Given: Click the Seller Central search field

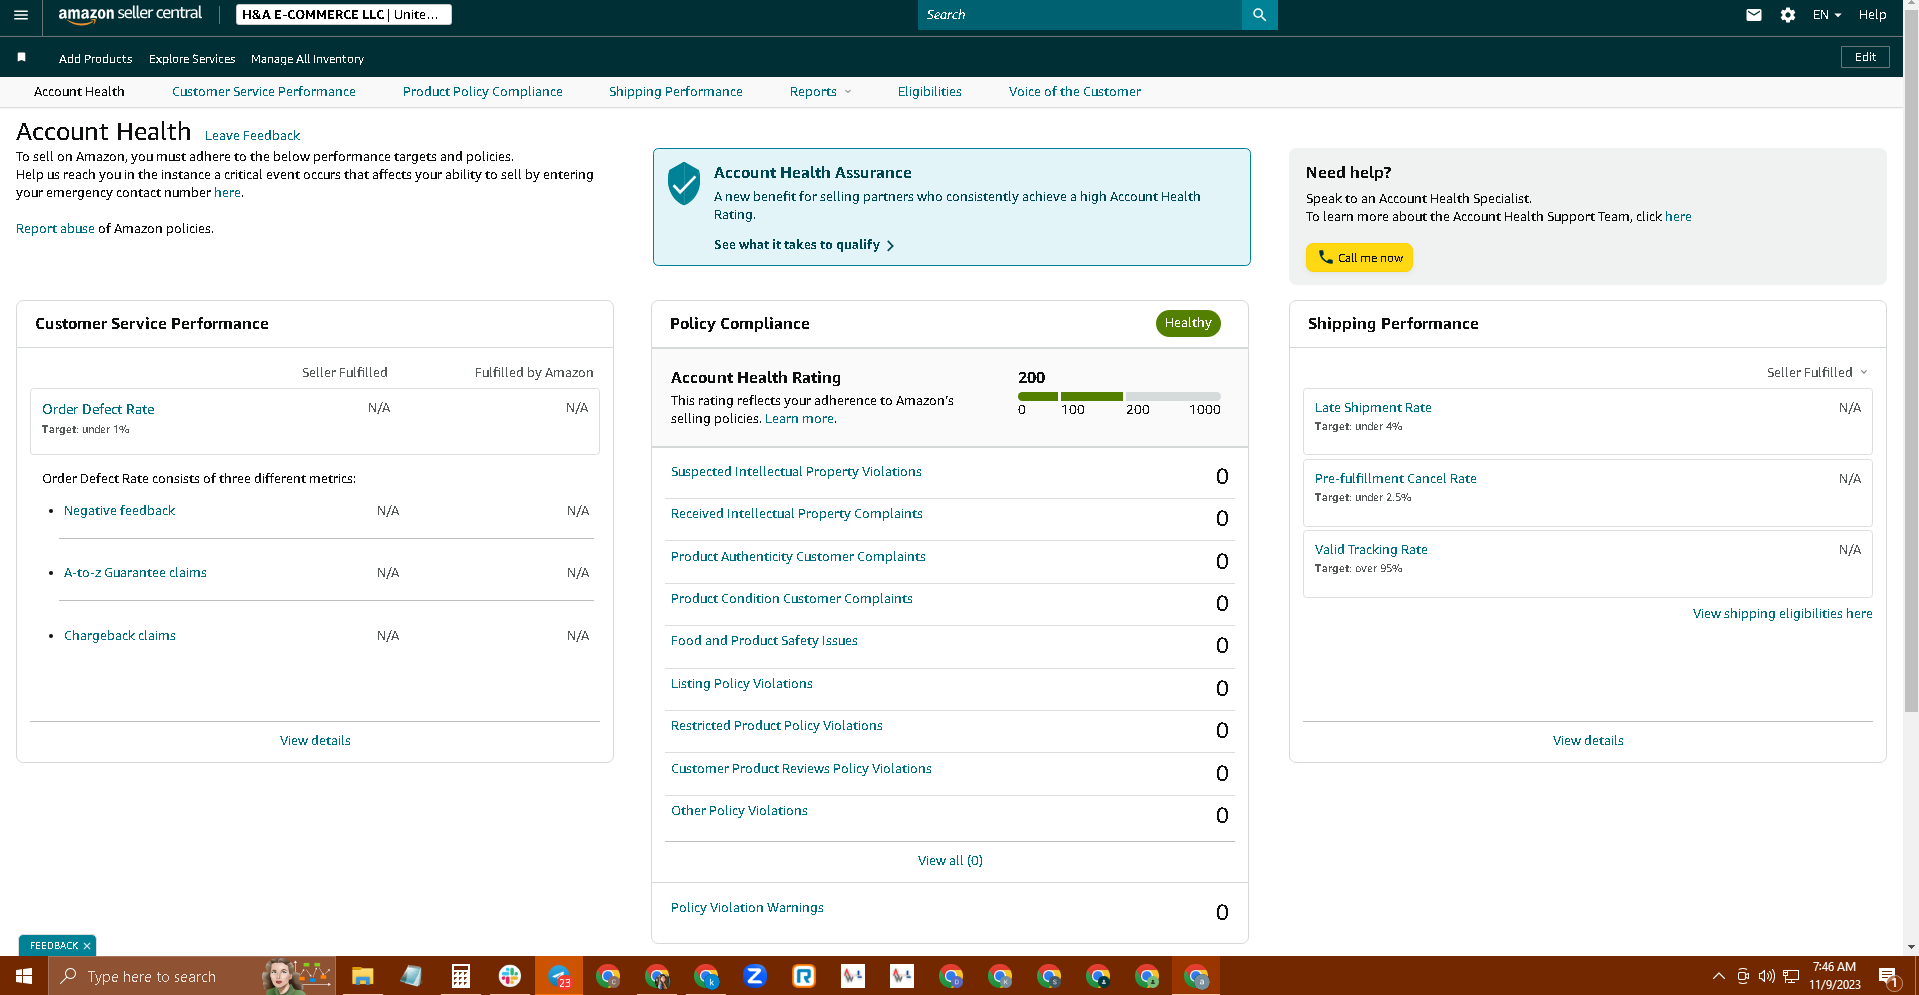Looking at the screenshot, I should click(1080, 15).
